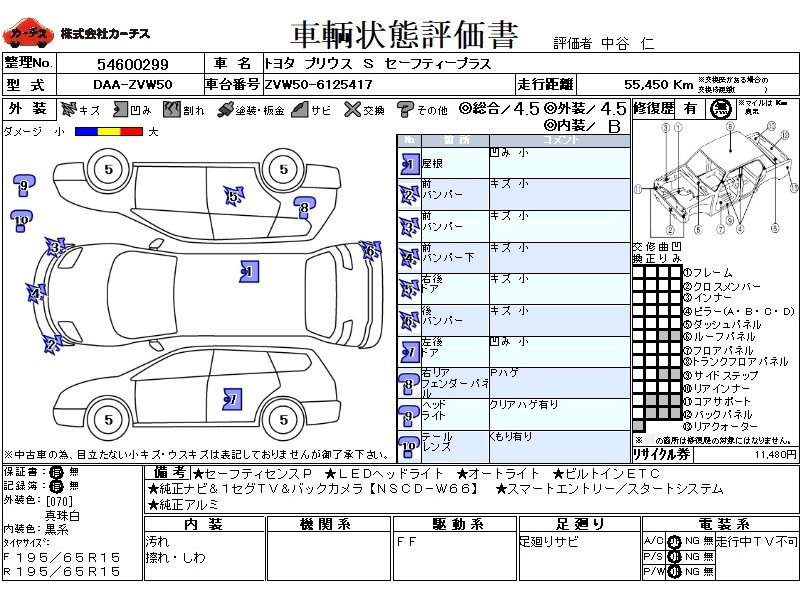This screenshot has height=600, width=800.
Task: Click scratch marker 2 on the front bumper diagram
Action: coord(52,345)
